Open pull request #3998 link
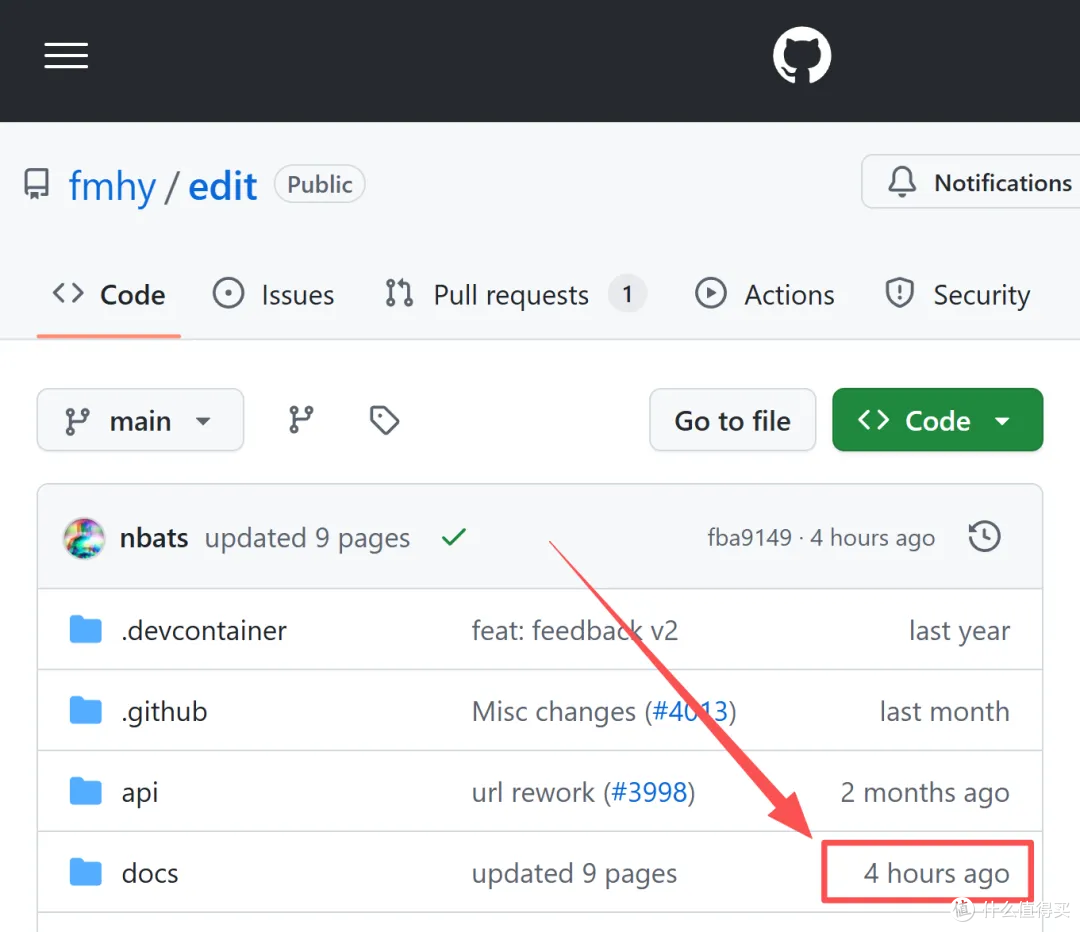Viewport: 1080px width, 932px height. coord(649,793)
